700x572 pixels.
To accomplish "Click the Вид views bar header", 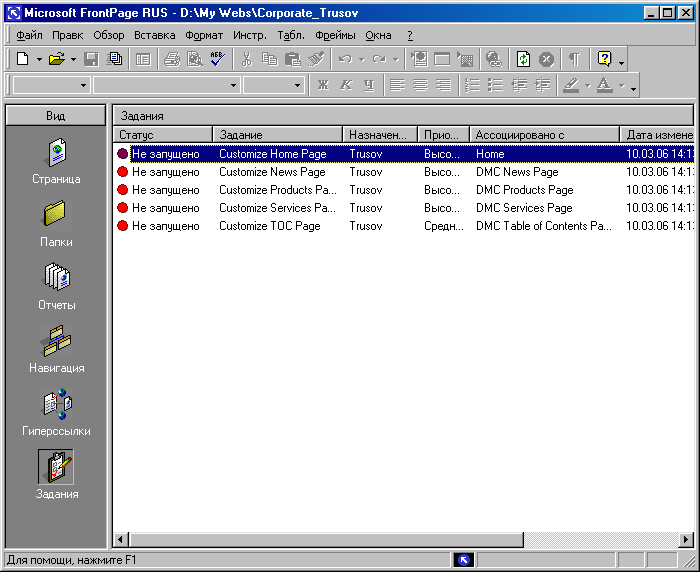I will [56, 116].
